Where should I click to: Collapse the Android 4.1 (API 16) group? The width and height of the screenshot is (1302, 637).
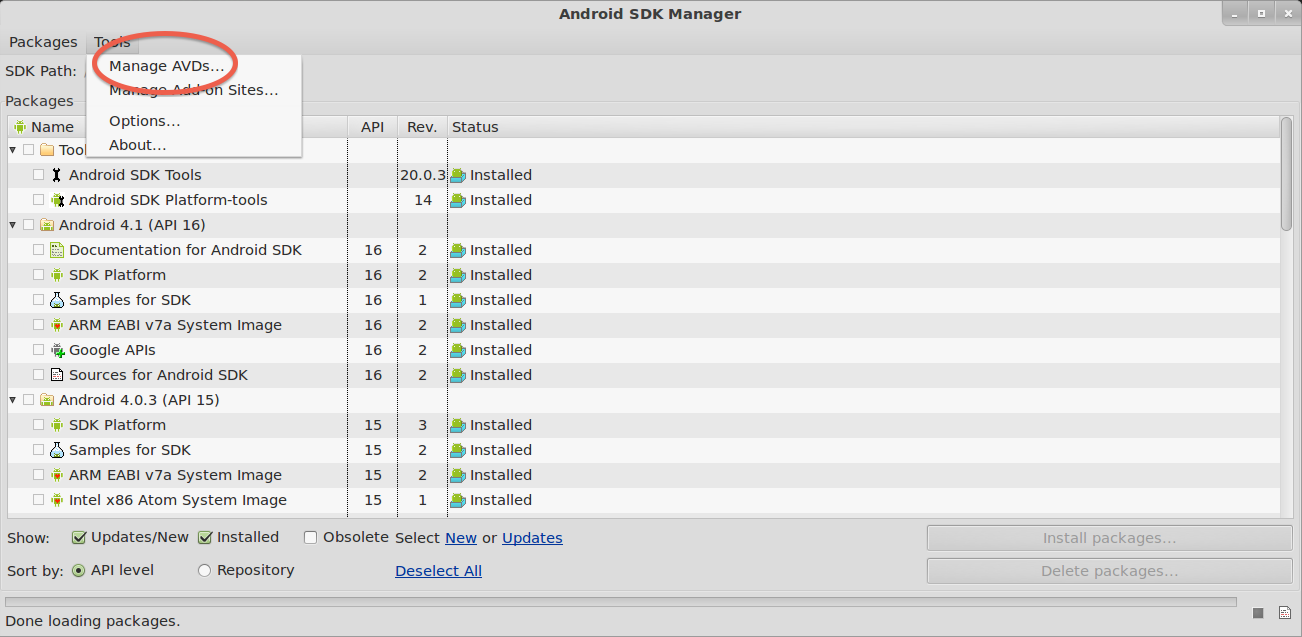(x=13, y=225)
